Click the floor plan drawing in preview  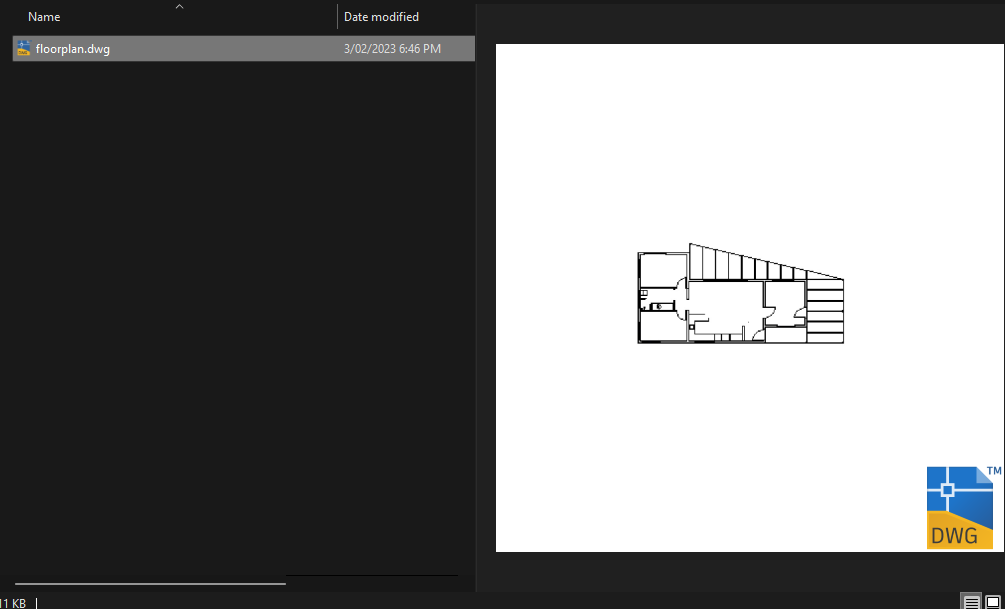[740, 294]
